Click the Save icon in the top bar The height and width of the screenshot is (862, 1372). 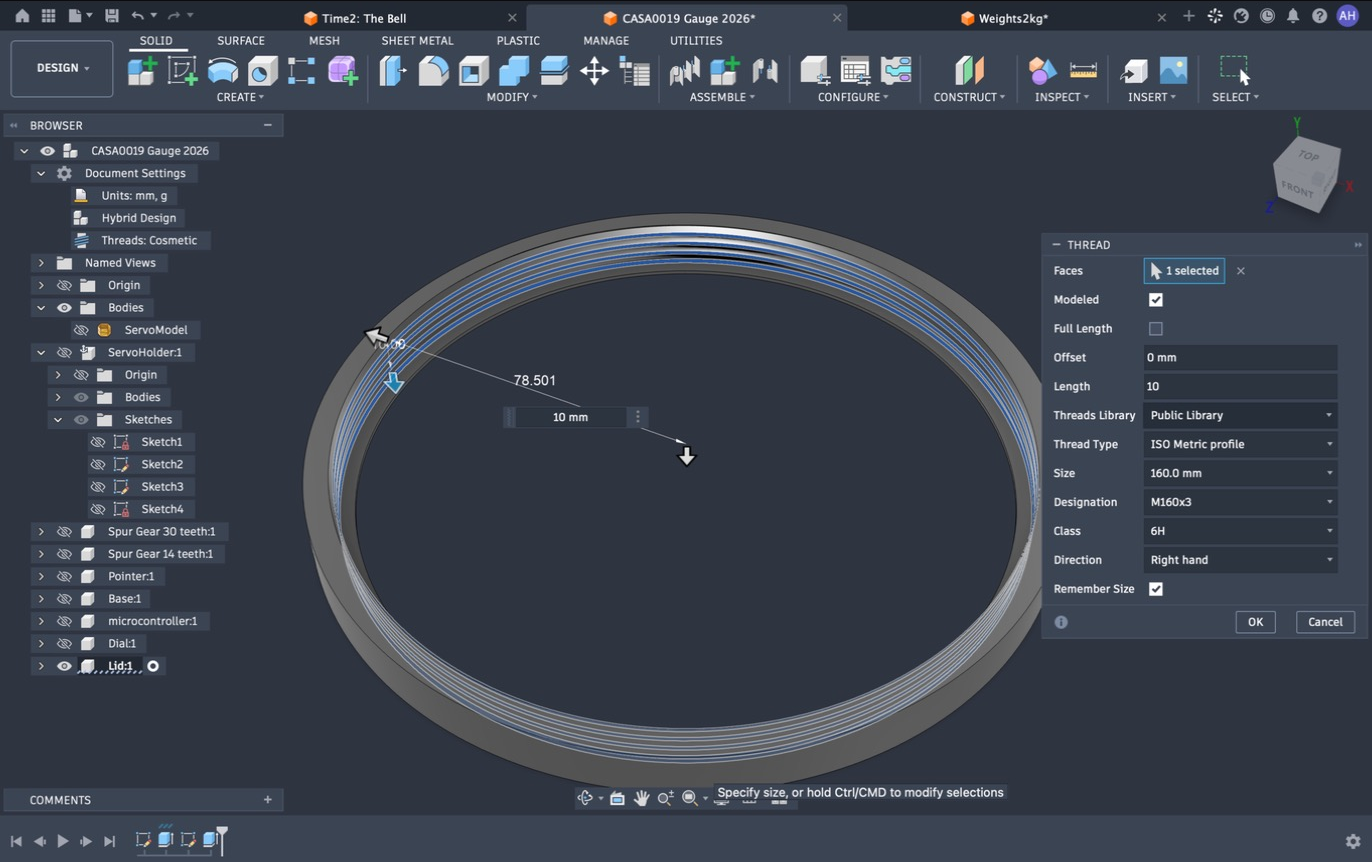pyautogui.click(x=111, y=16)
